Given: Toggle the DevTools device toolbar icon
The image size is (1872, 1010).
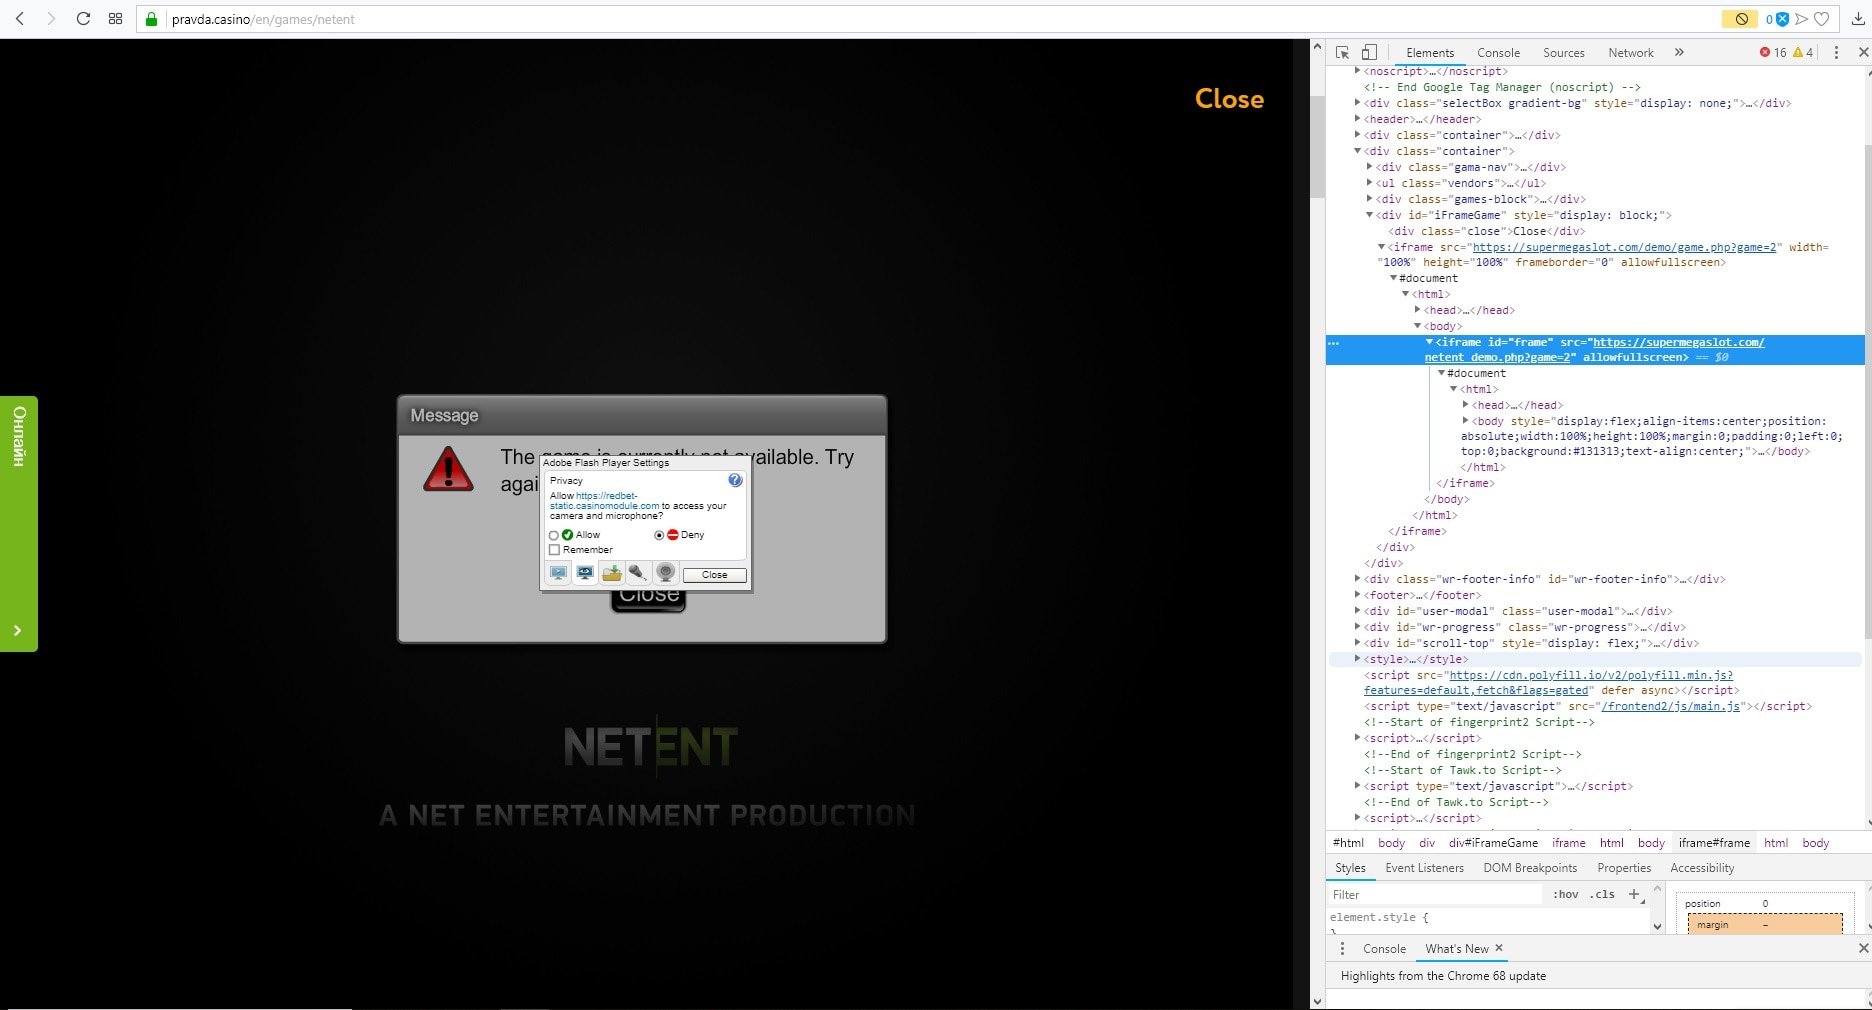Looking at the screenshot, I should pos(1369,52).
